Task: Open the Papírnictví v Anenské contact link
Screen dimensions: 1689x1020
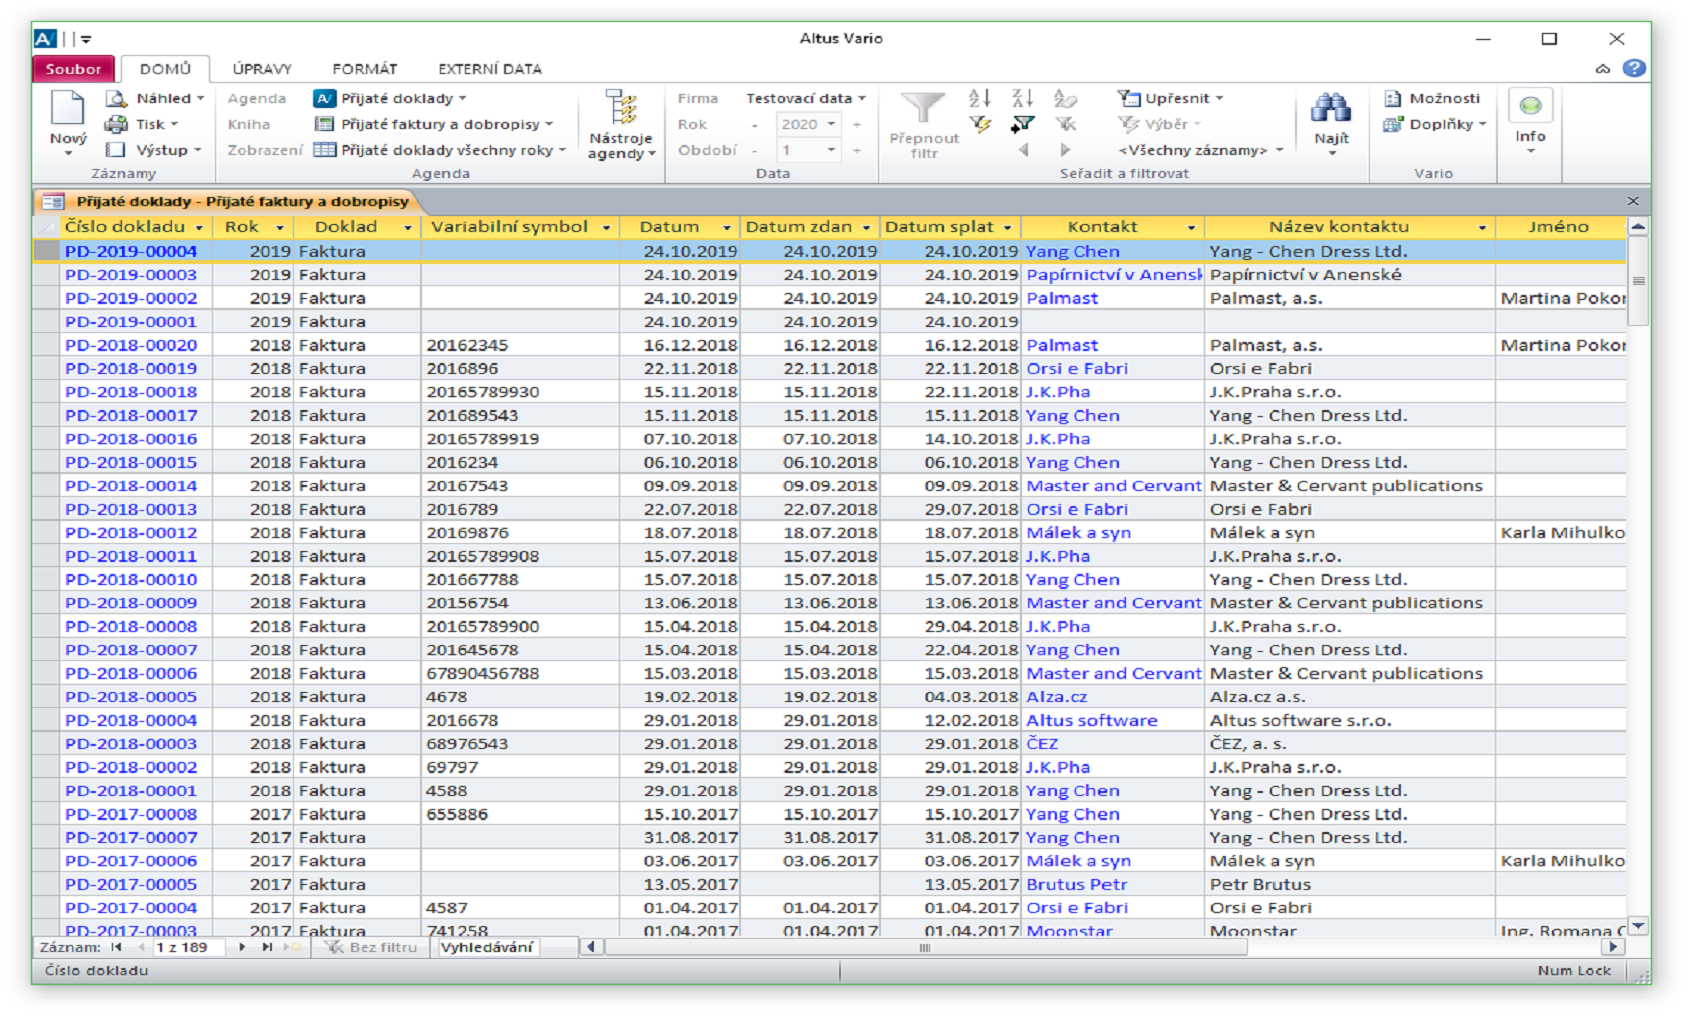Action: click(x=1113, y=275)
